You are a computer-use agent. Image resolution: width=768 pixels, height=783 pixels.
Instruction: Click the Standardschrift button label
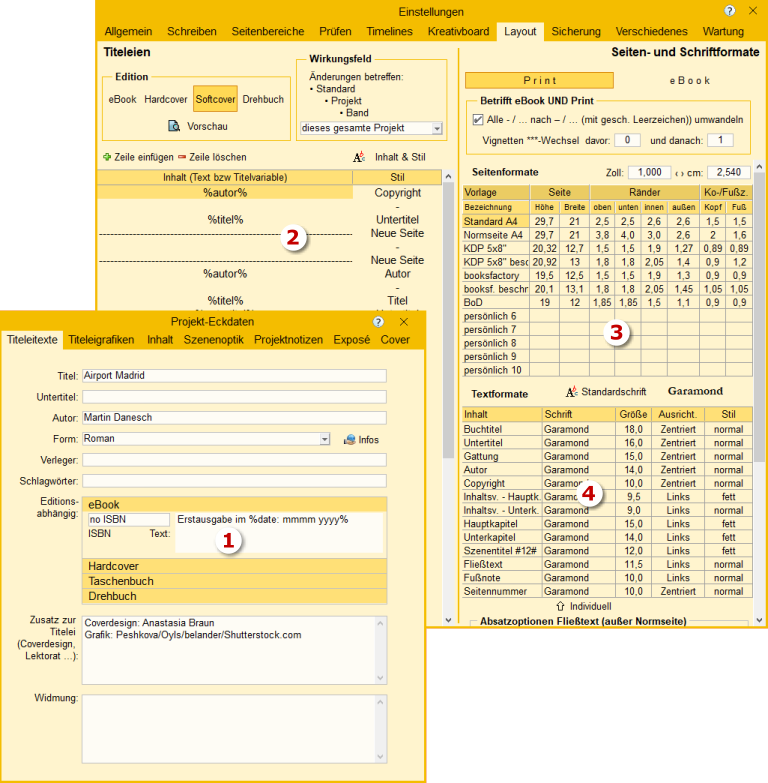613,392
